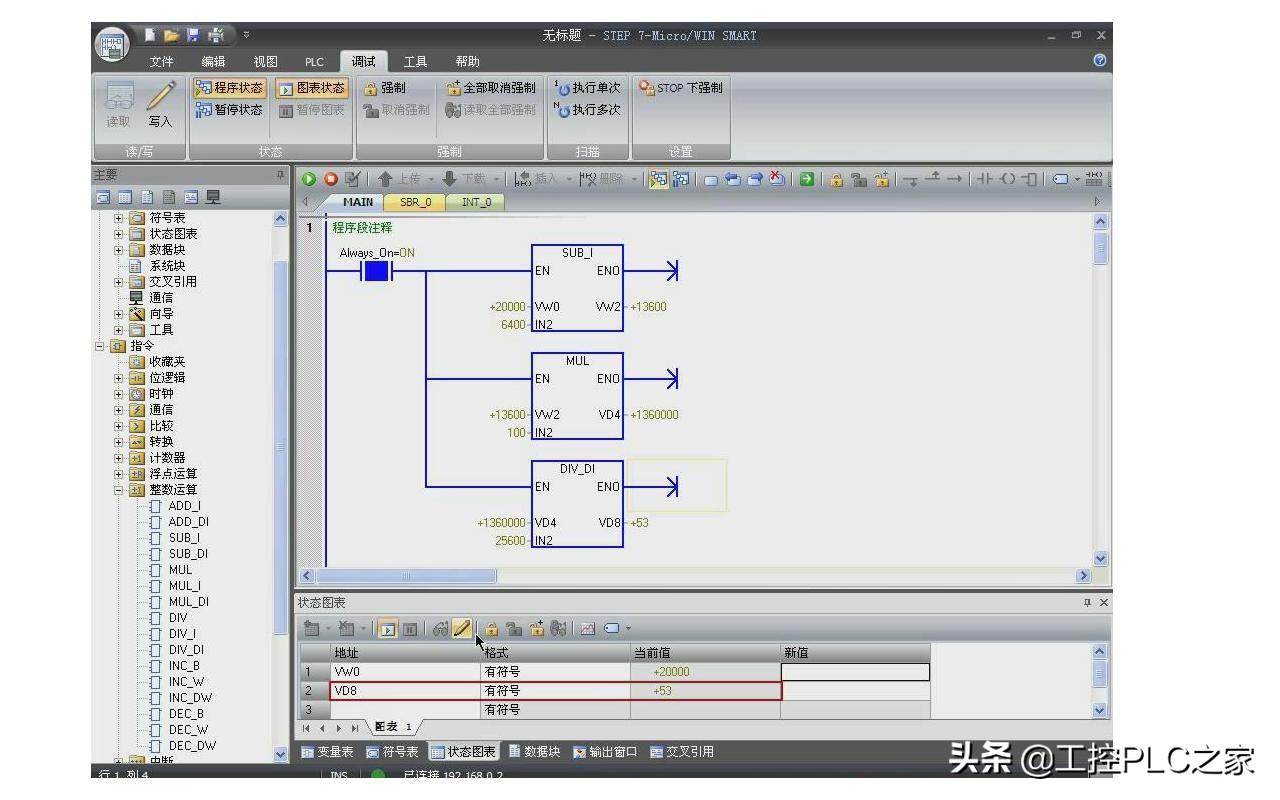Open the PLC ribbon tab
The height and width of the screenshot is (800, 1280).
[x=314, y=62]
